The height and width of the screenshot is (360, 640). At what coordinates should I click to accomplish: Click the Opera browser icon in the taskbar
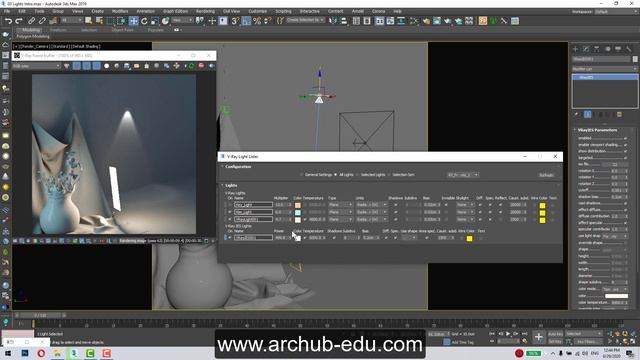pyautogui.click(x=41, y=353)
